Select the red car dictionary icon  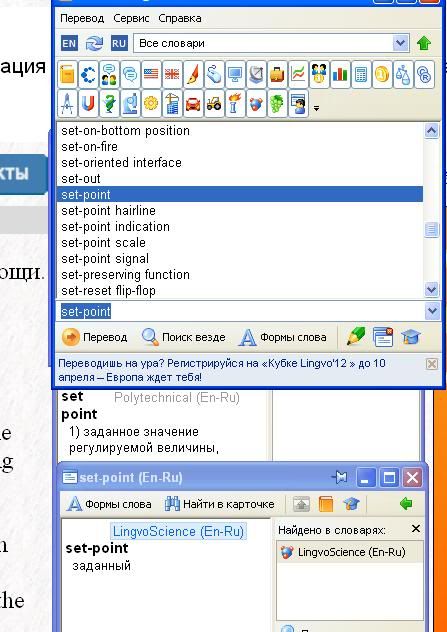pyautogui.click(x=193, y=104)
